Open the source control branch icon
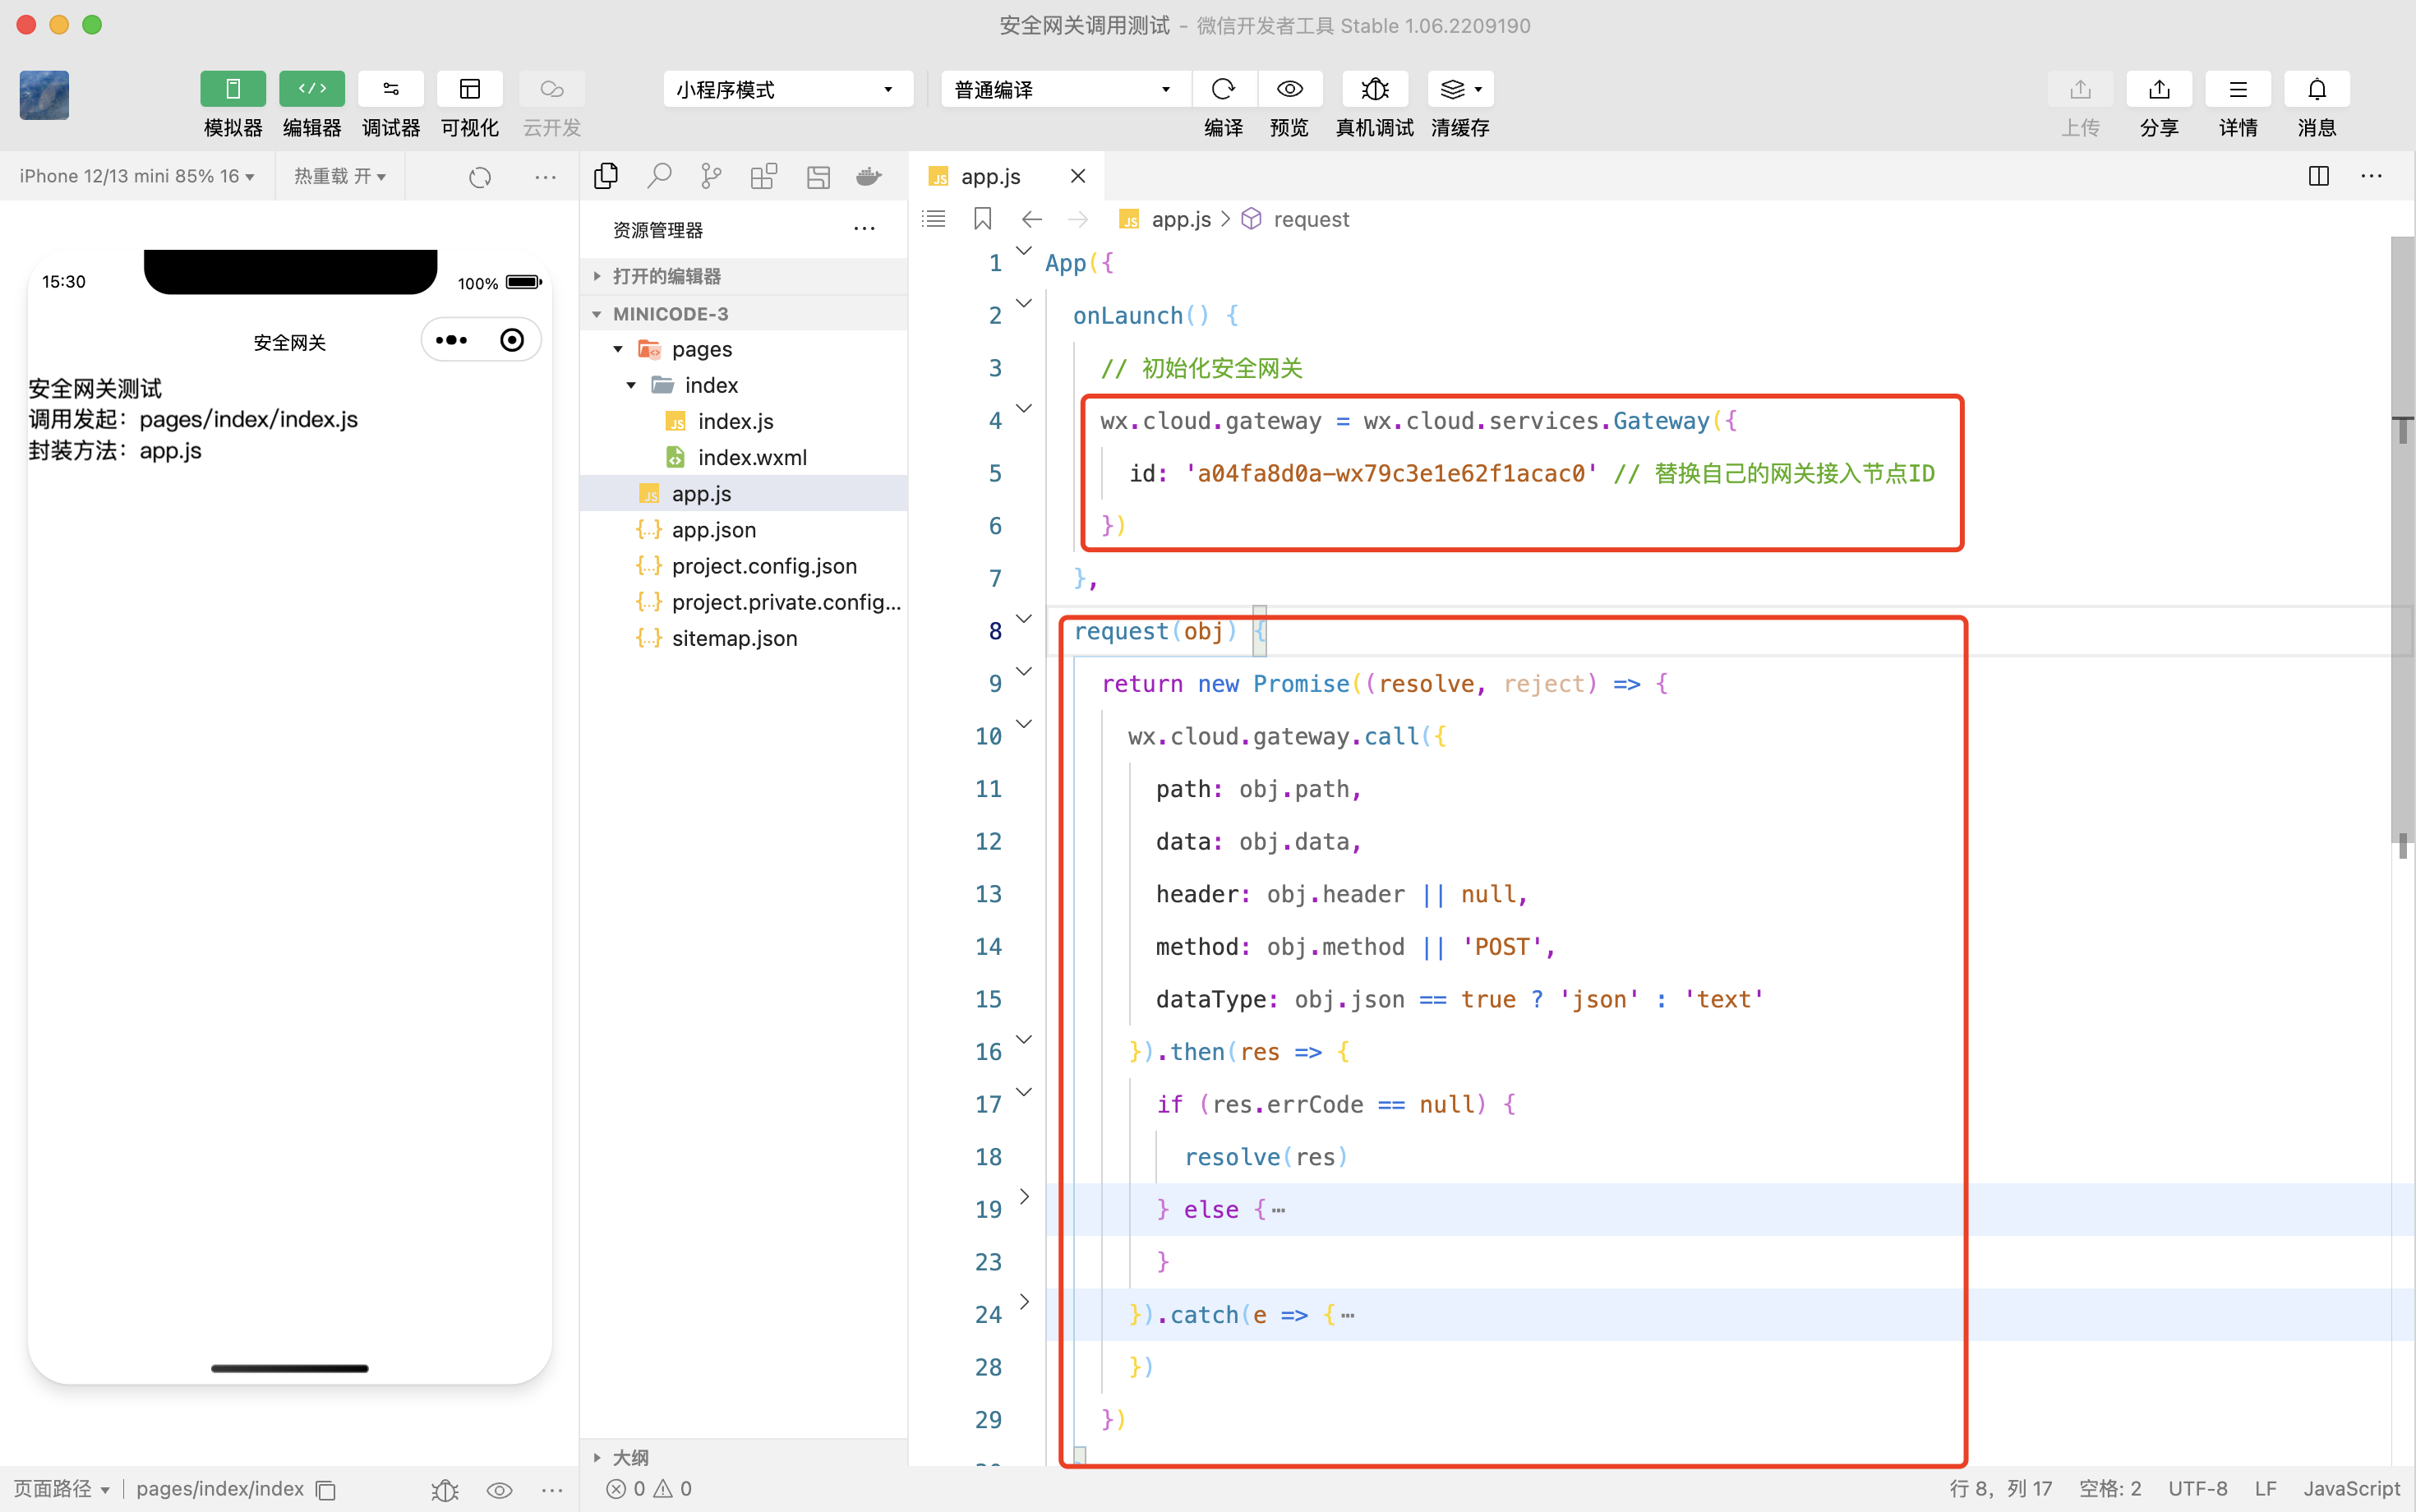This screenshot has width=2416, height=1512. point(711,177)
